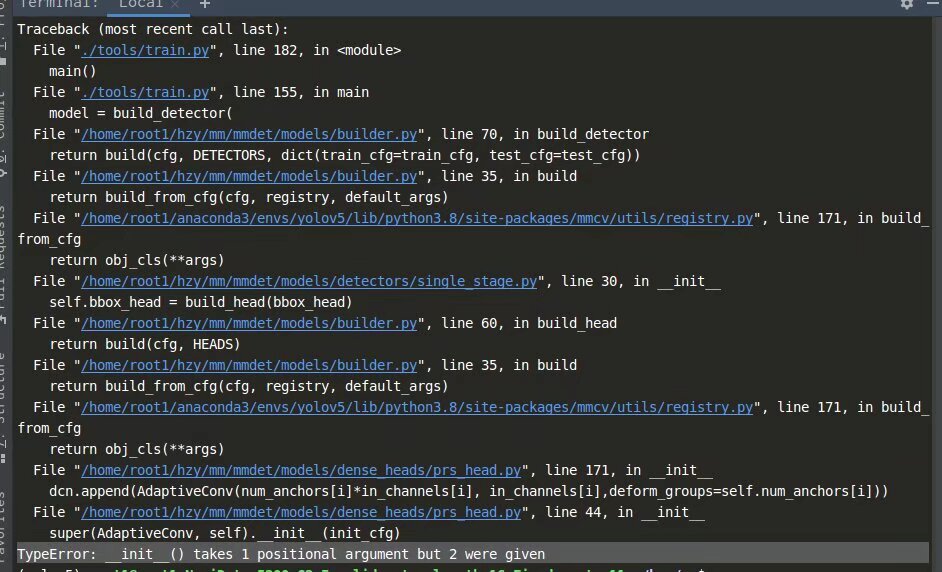Open prs_head.py link at line 44

click(x=301, y=513)
